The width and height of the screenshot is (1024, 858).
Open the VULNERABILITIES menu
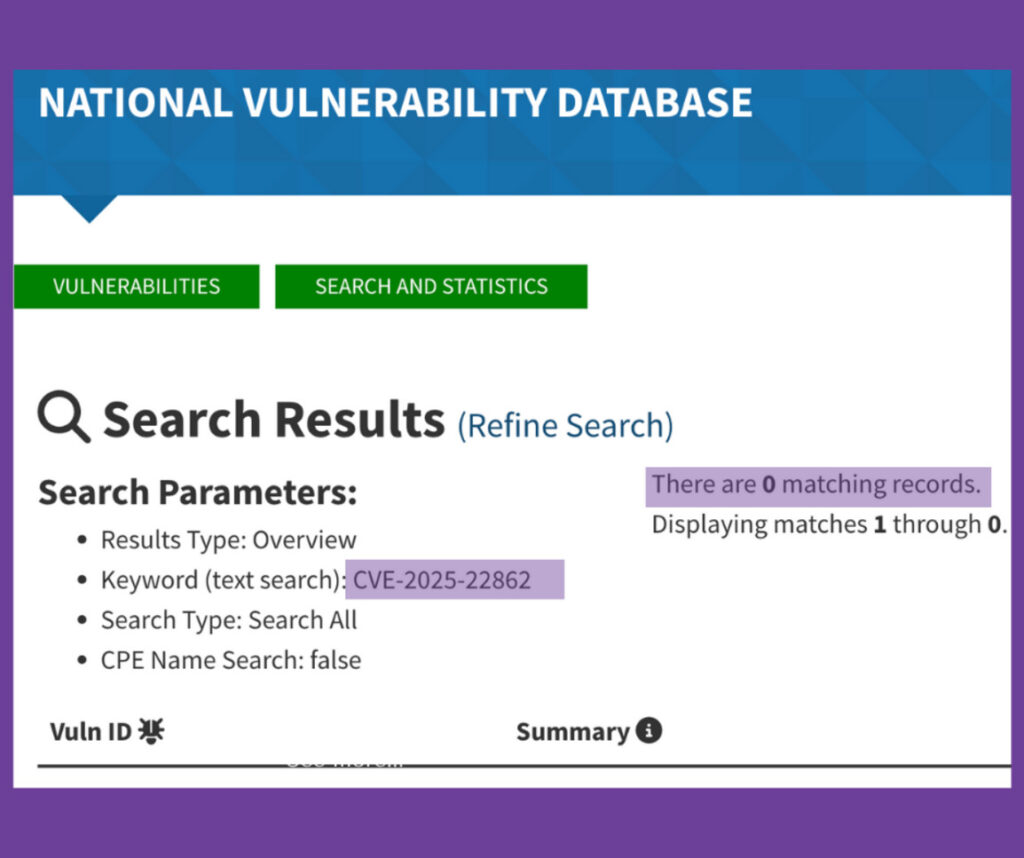(x=136, y=286)
